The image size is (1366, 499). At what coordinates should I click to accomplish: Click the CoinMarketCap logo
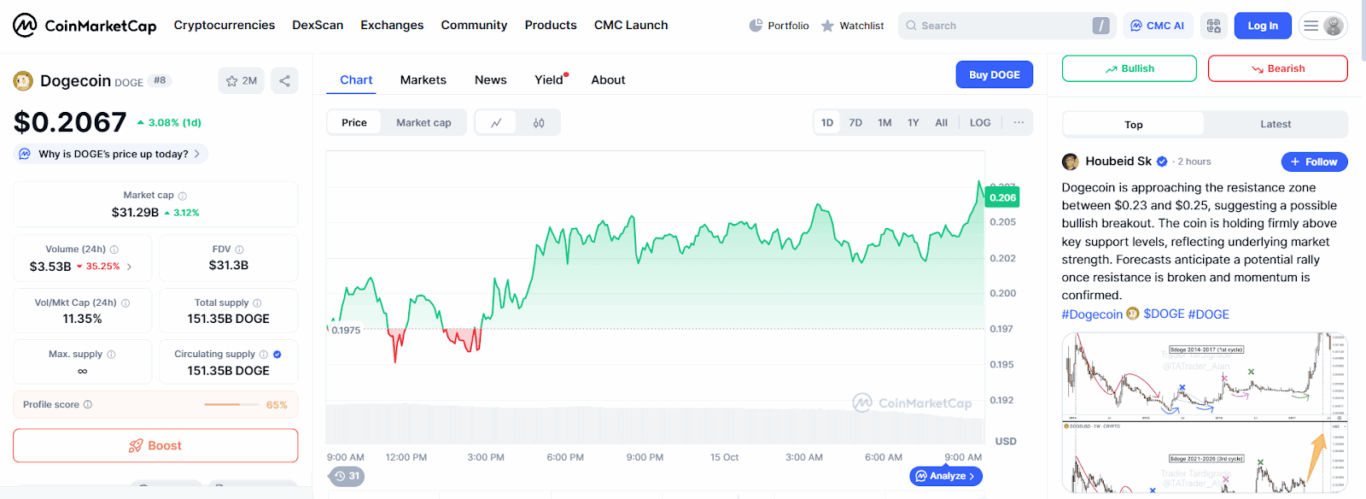[x=85, y=25]
